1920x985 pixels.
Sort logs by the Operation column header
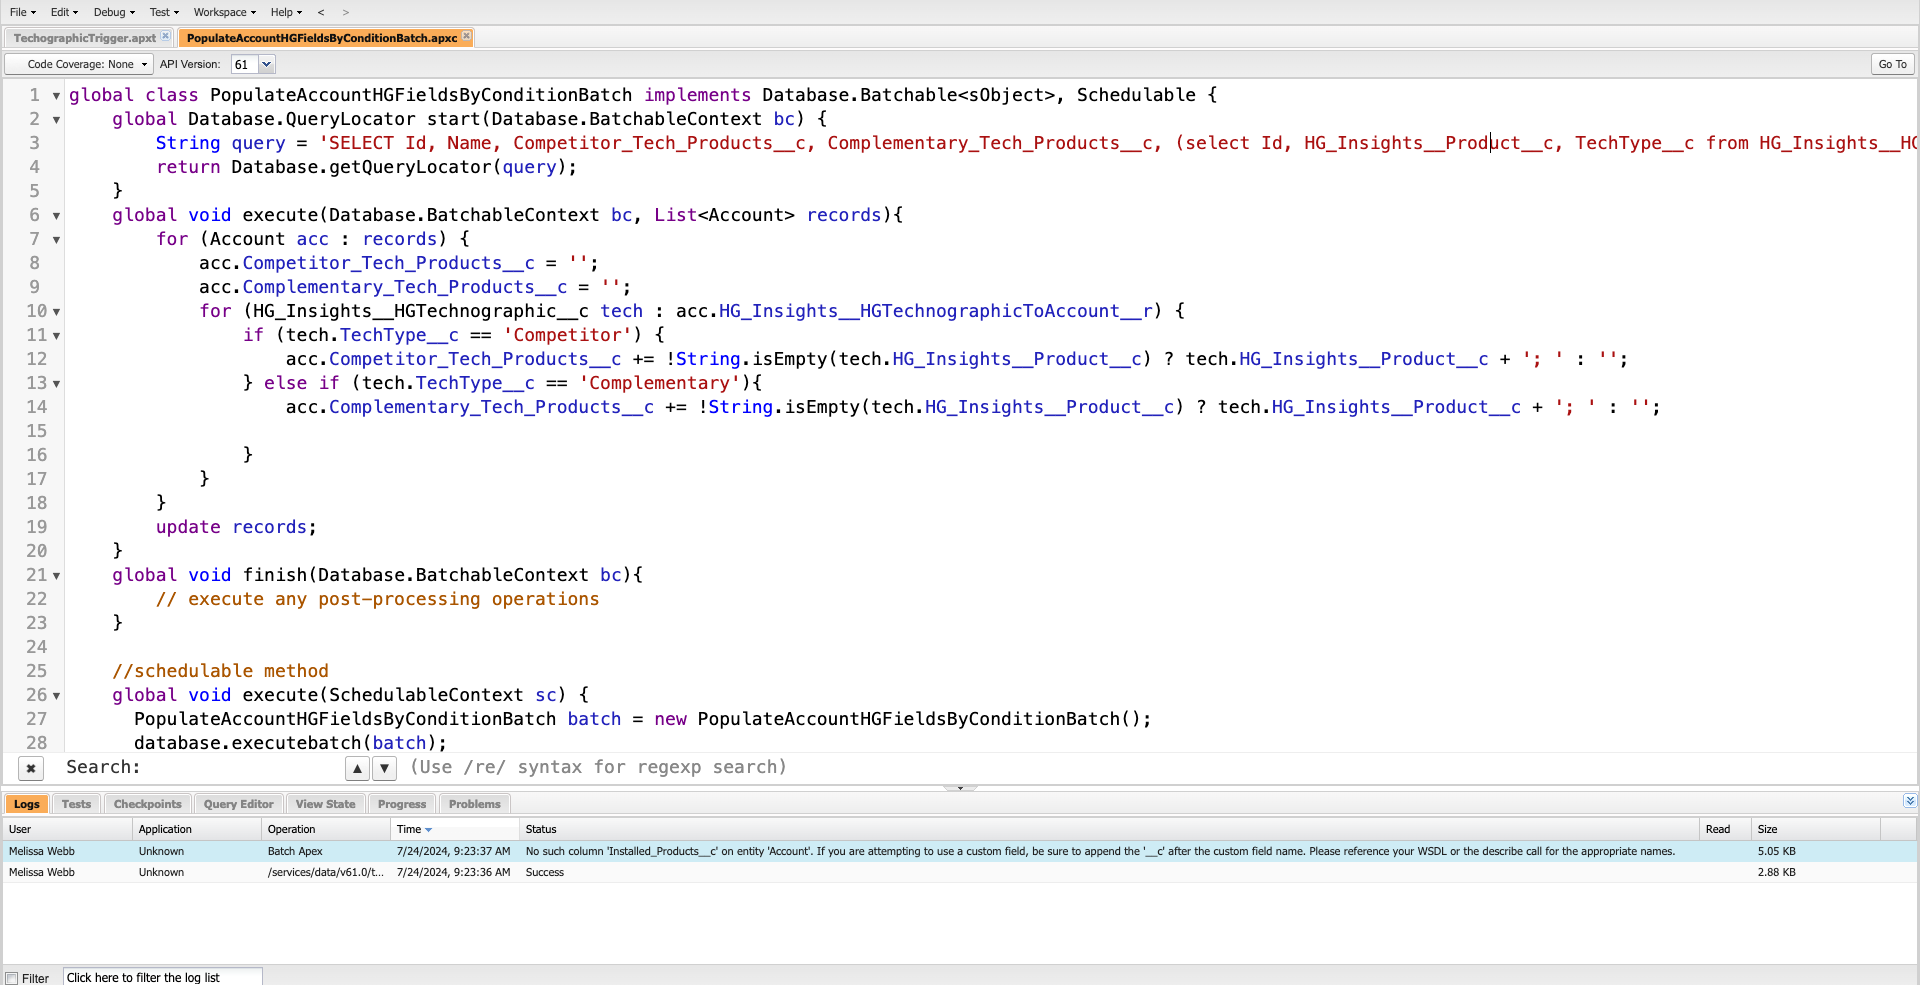326,829
